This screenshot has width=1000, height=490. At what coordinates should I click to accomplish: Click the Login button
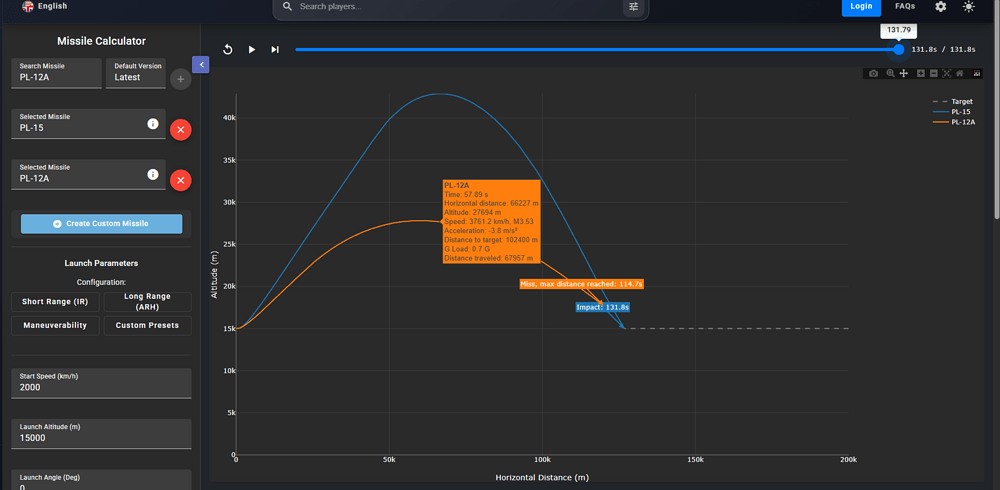point(861,6)
